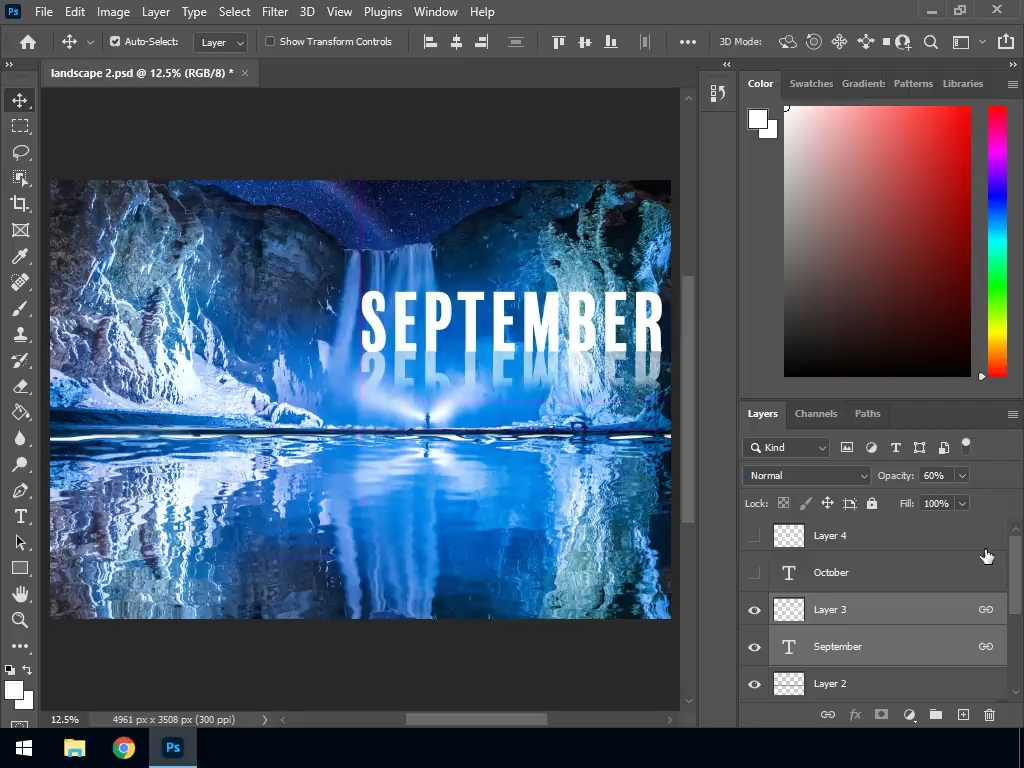
Task: Open the History panel icon
Action: click(x=718, y=93)
